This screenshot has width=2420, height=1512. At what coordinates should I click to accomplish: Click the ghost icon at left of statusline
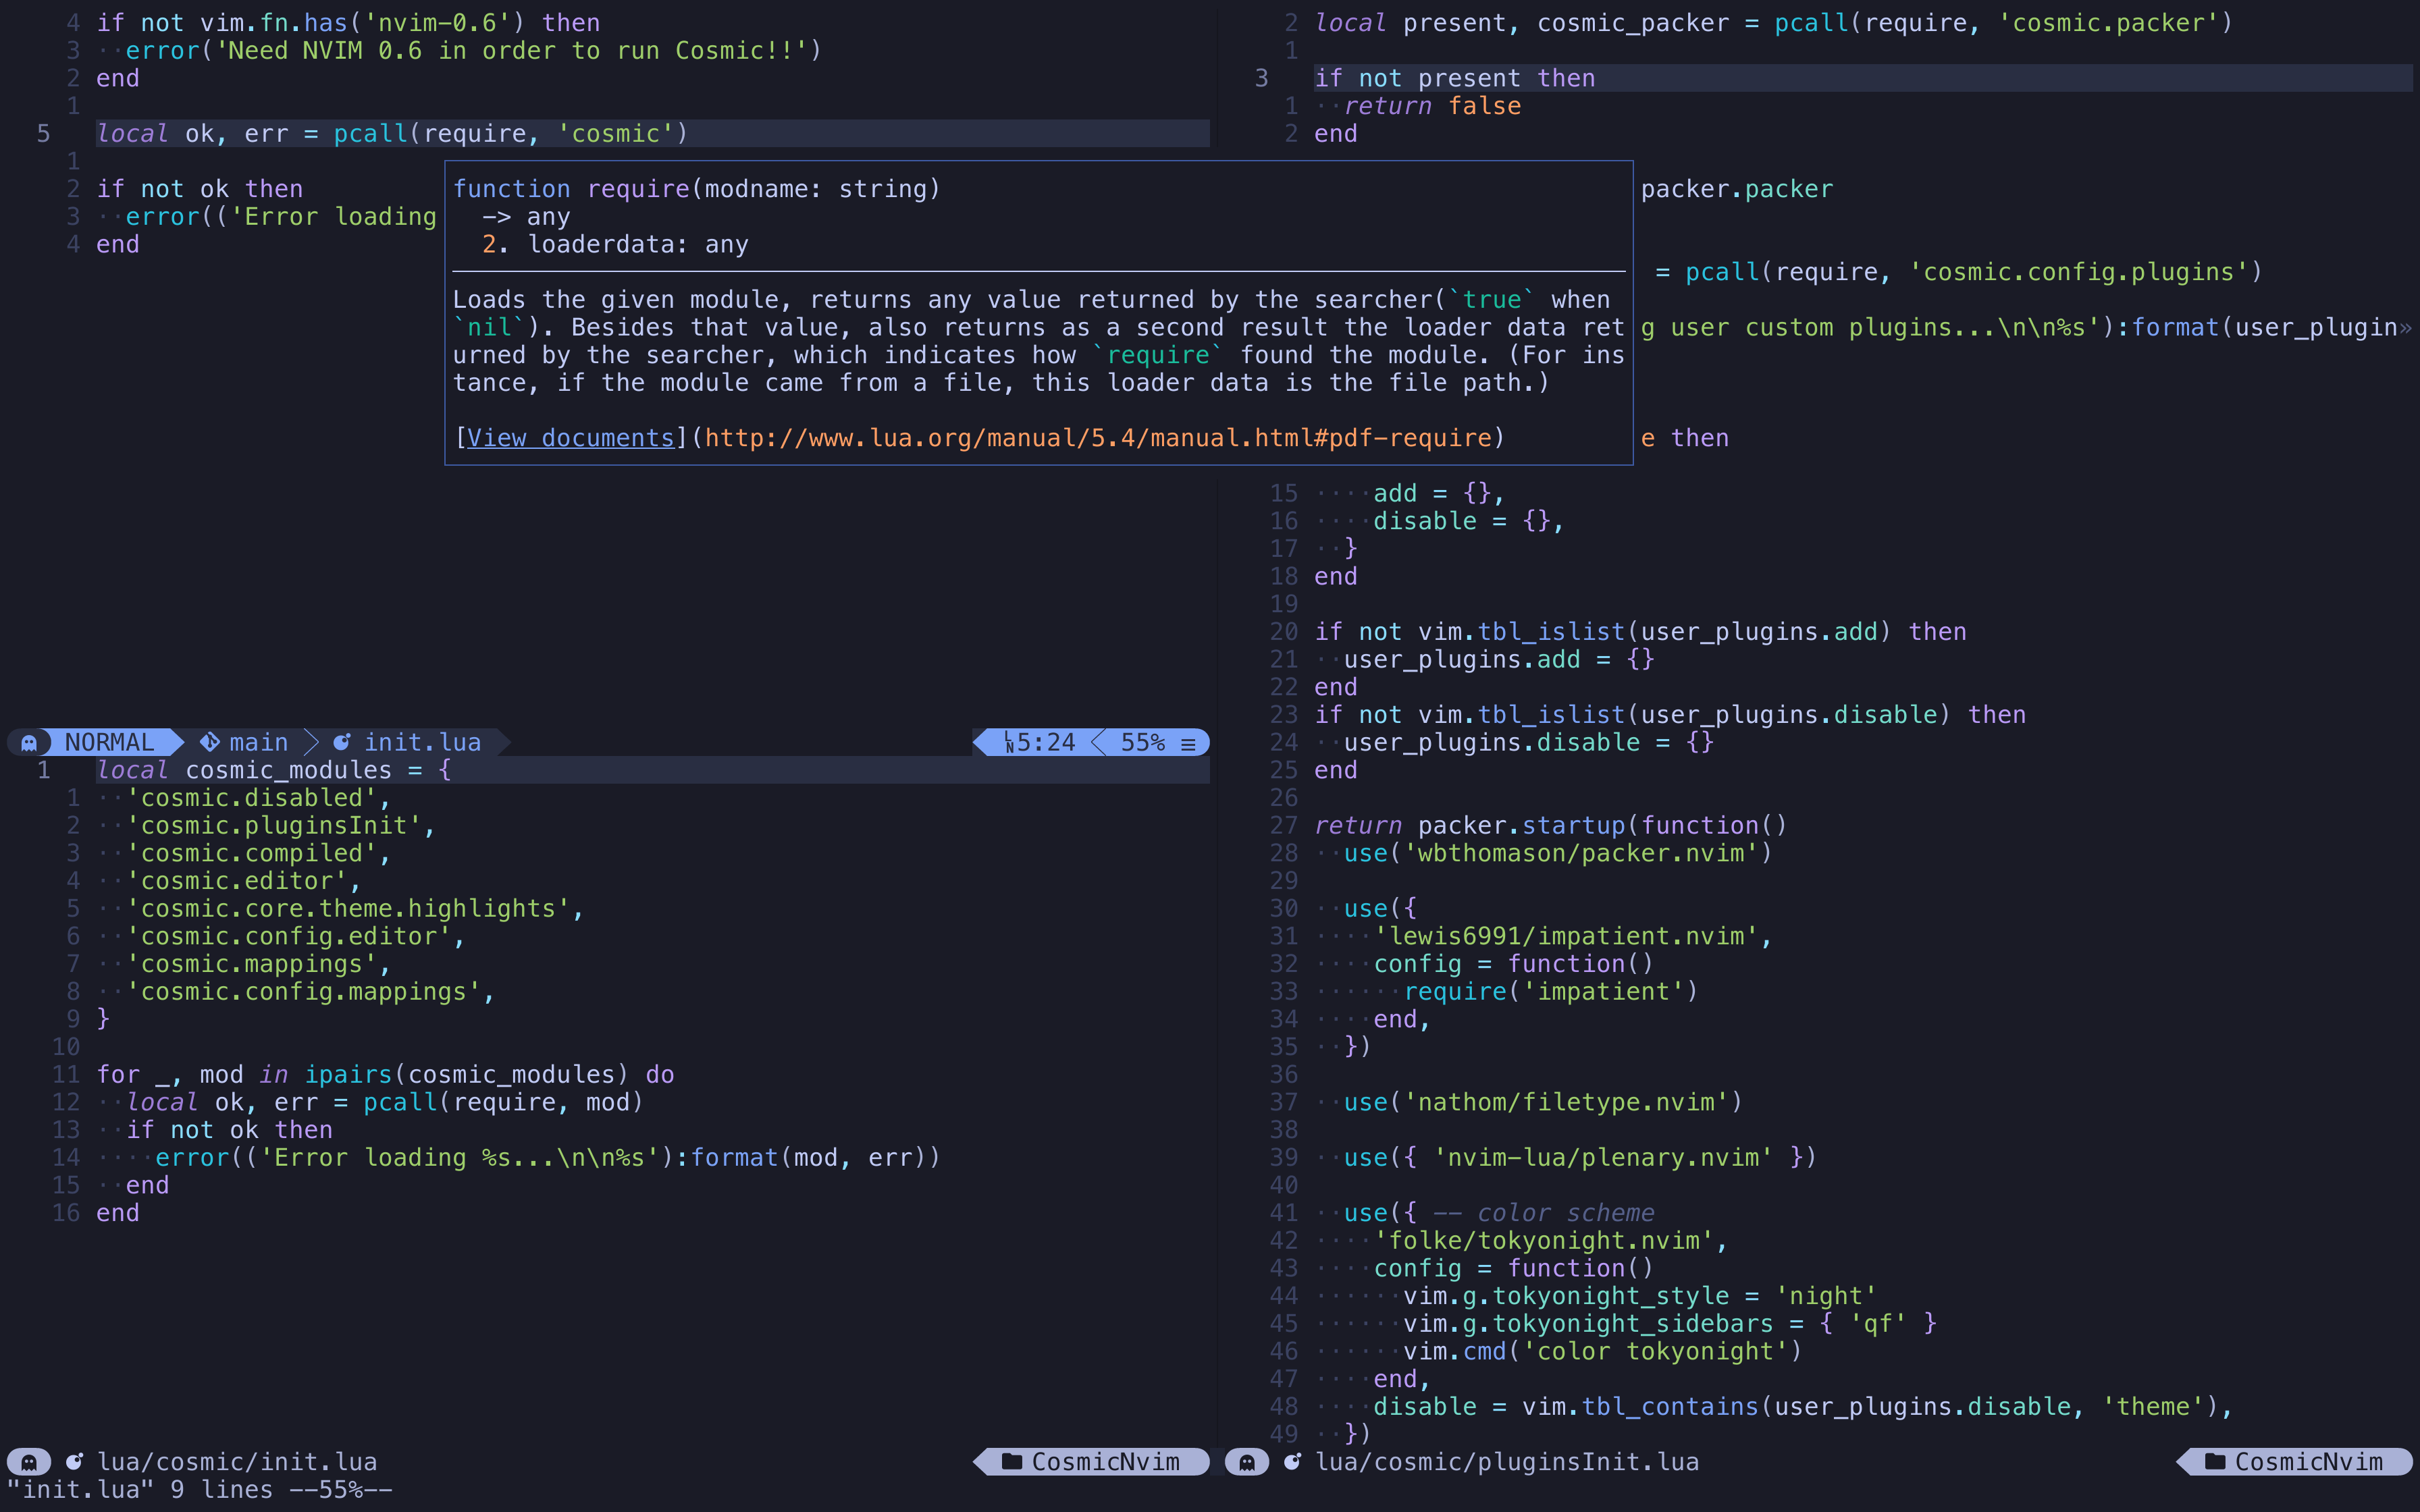(x=29, y=741)
